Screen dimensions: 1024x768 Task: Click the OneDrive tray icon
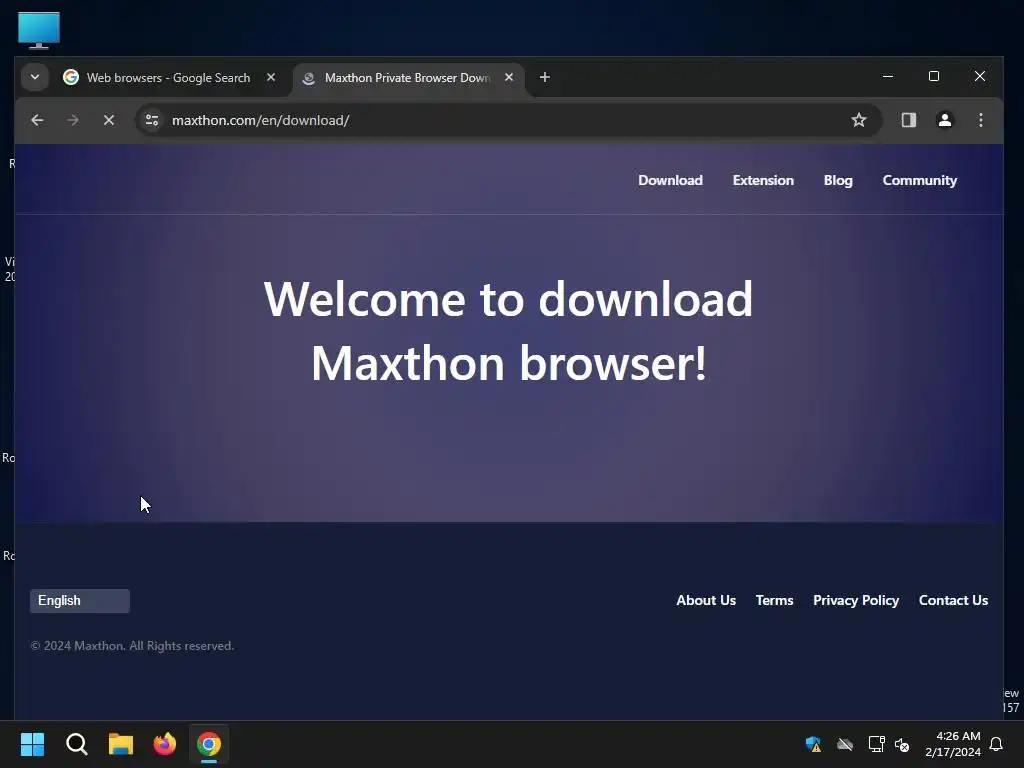click(x=845, y=744)
